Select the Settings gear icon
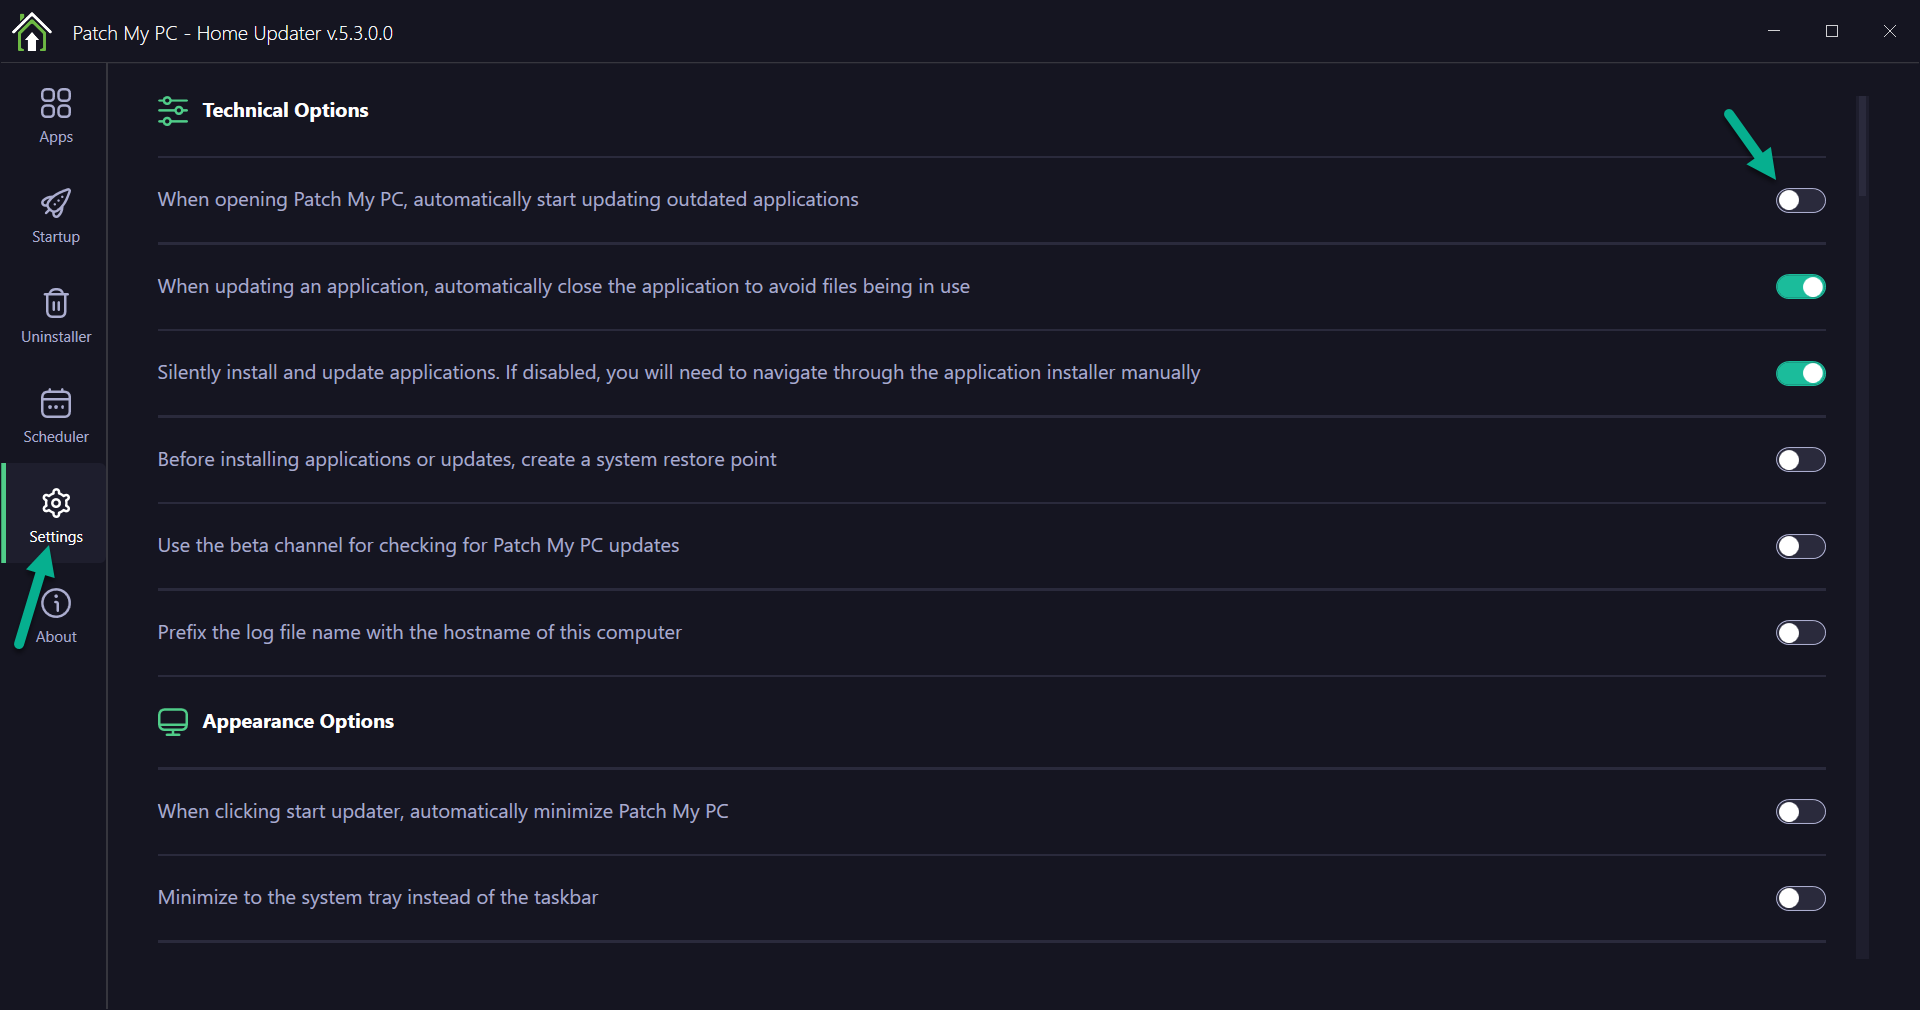 [x=56, y=503]
